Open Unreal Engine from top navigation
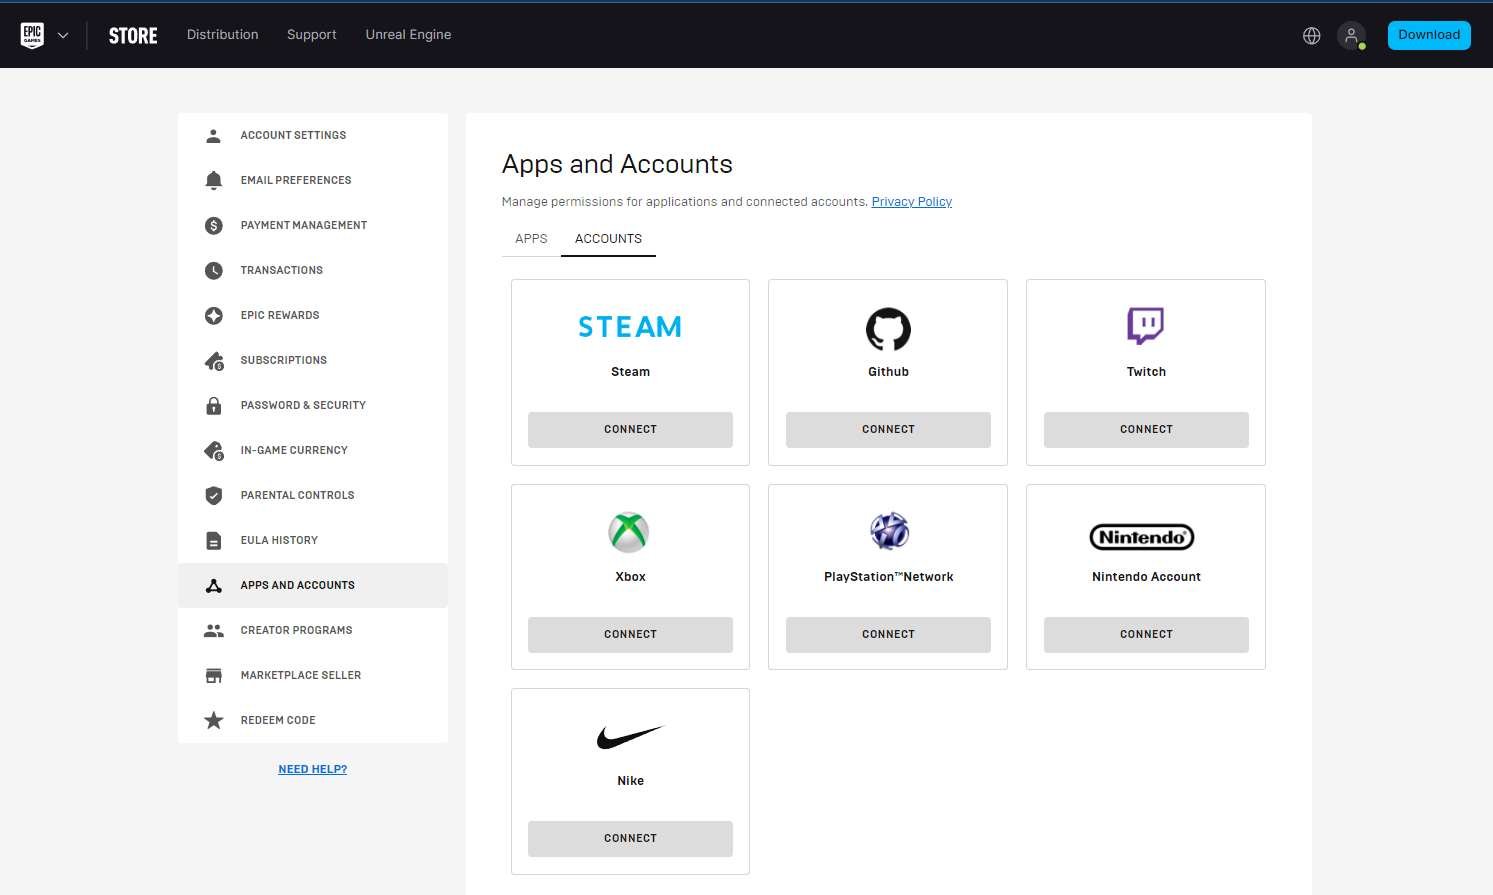1493x895 pixels. [408, 35]
